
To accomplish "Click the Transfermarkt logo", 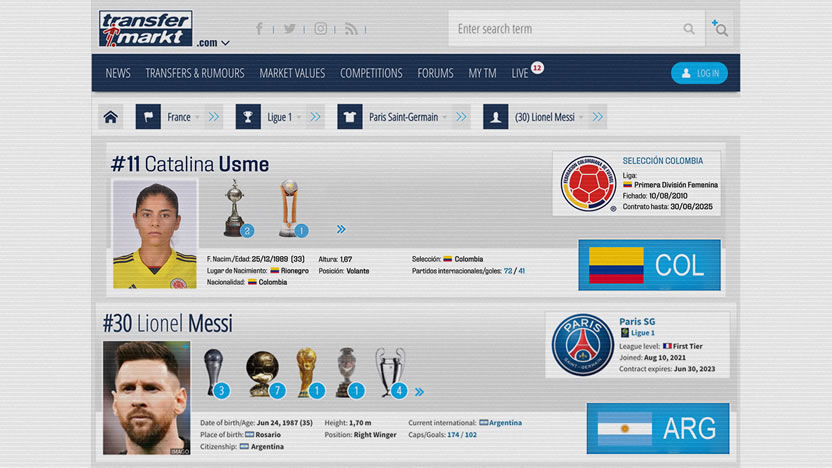I will pos(145,29).
